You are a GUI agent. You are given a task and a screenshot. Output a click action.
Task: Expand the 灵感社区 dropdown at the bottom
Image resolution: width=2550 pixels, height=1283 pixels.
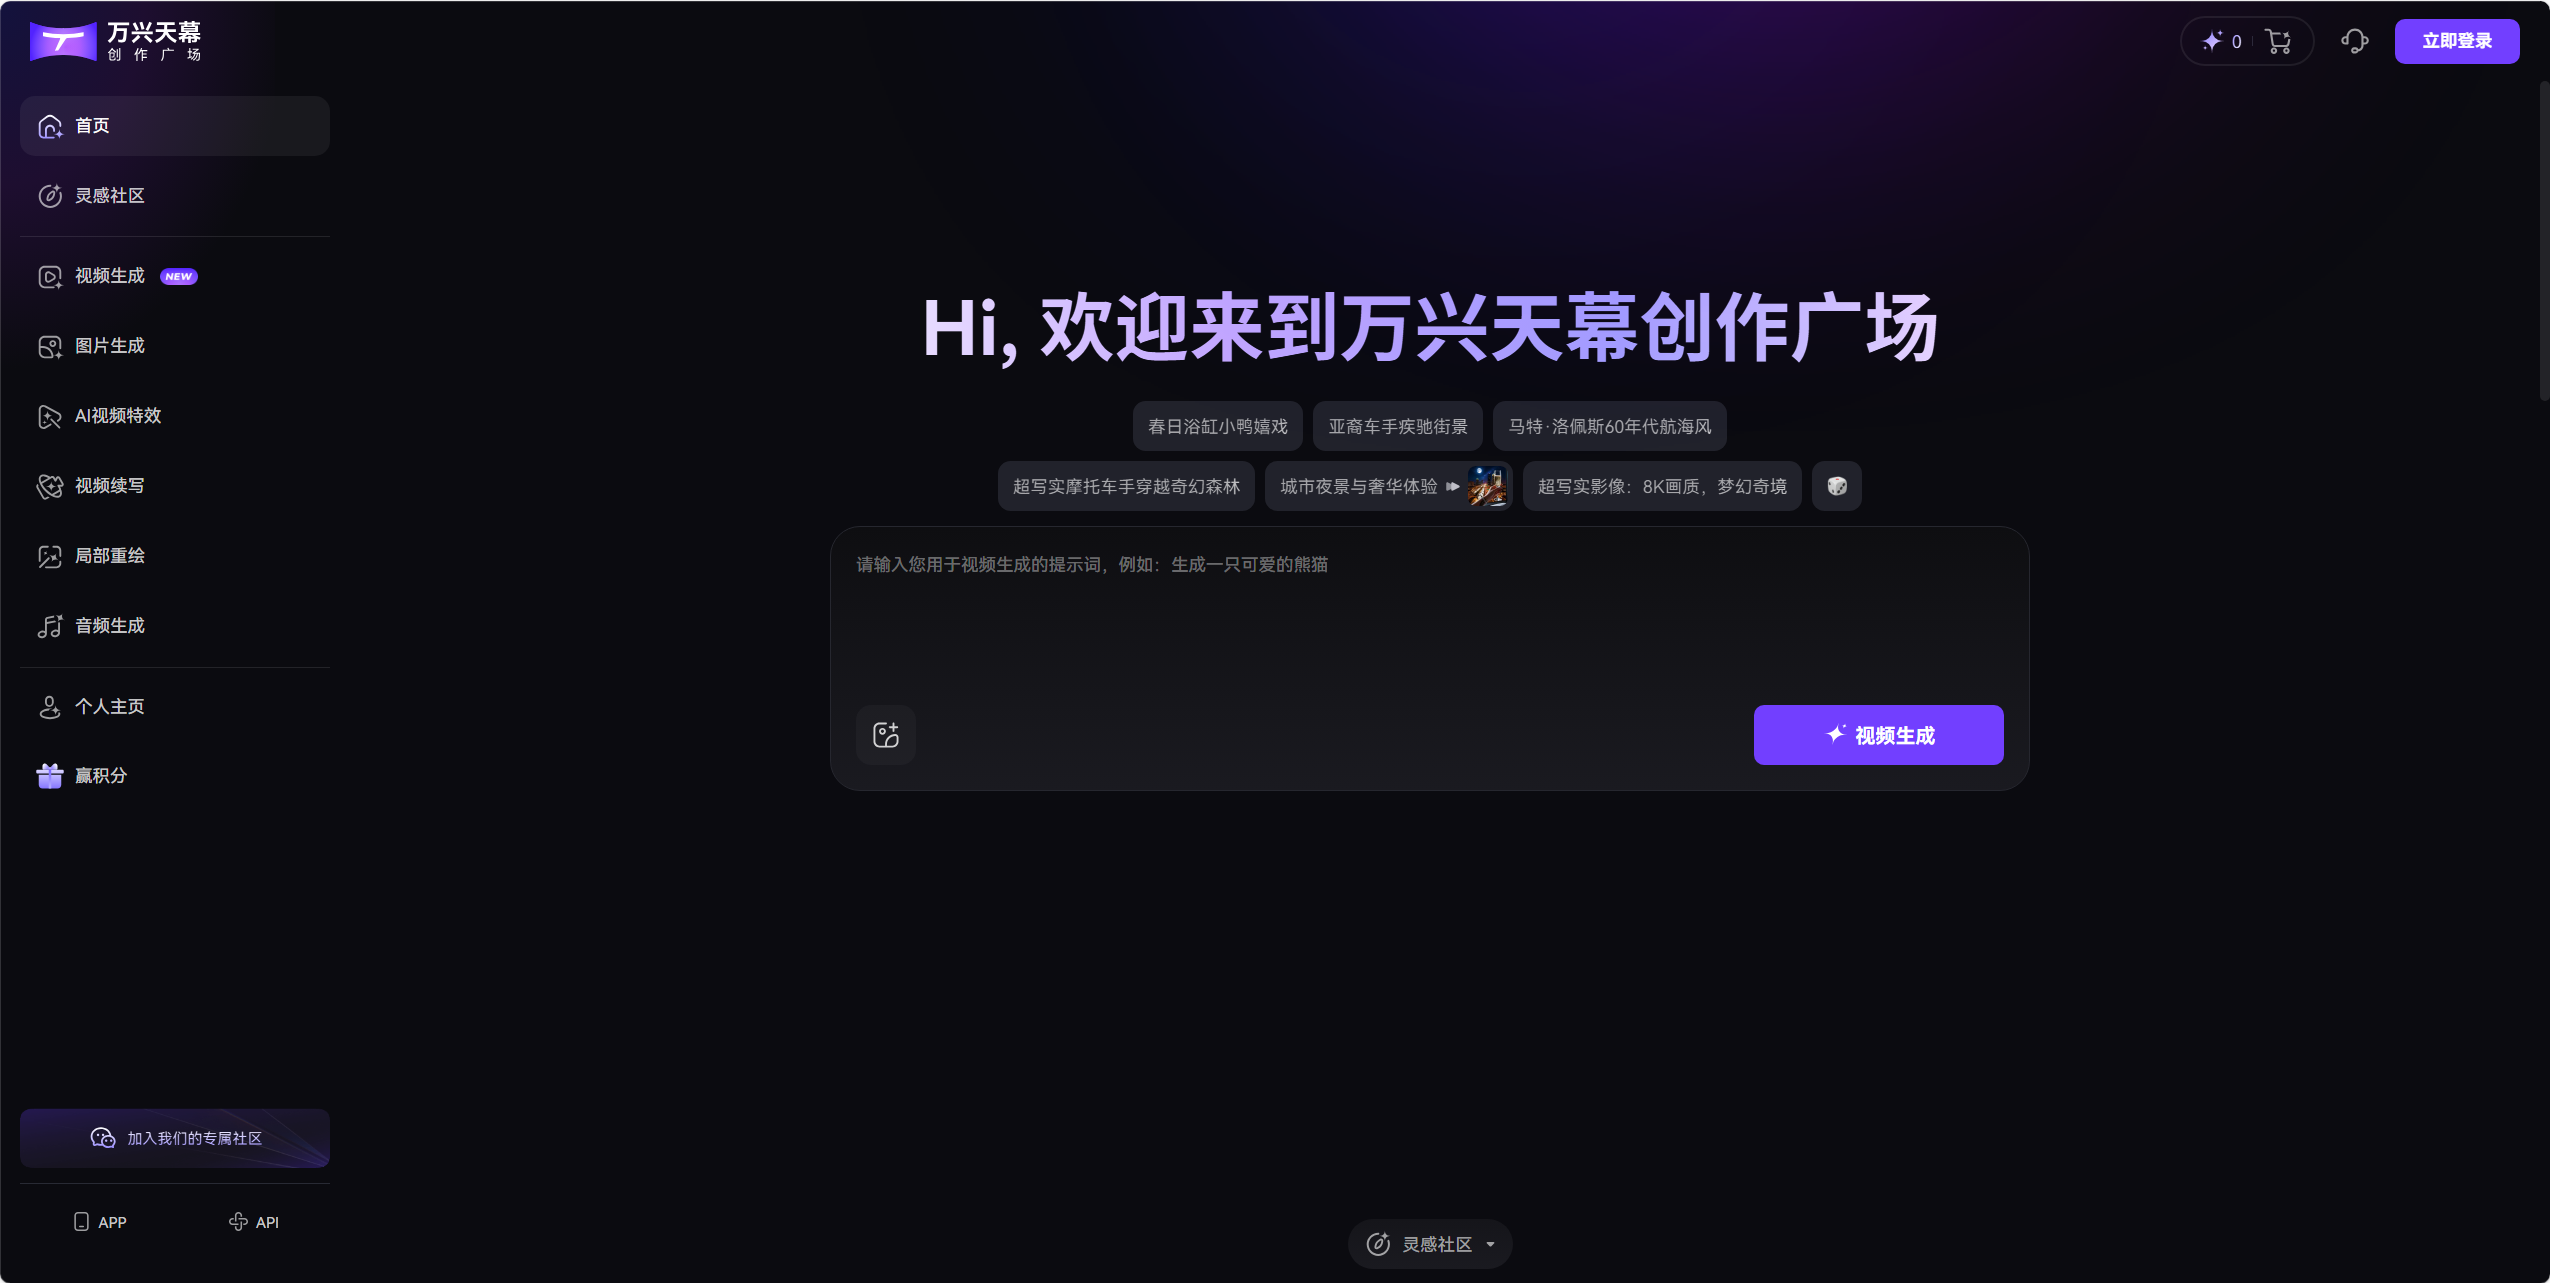coord(1429,1243)
